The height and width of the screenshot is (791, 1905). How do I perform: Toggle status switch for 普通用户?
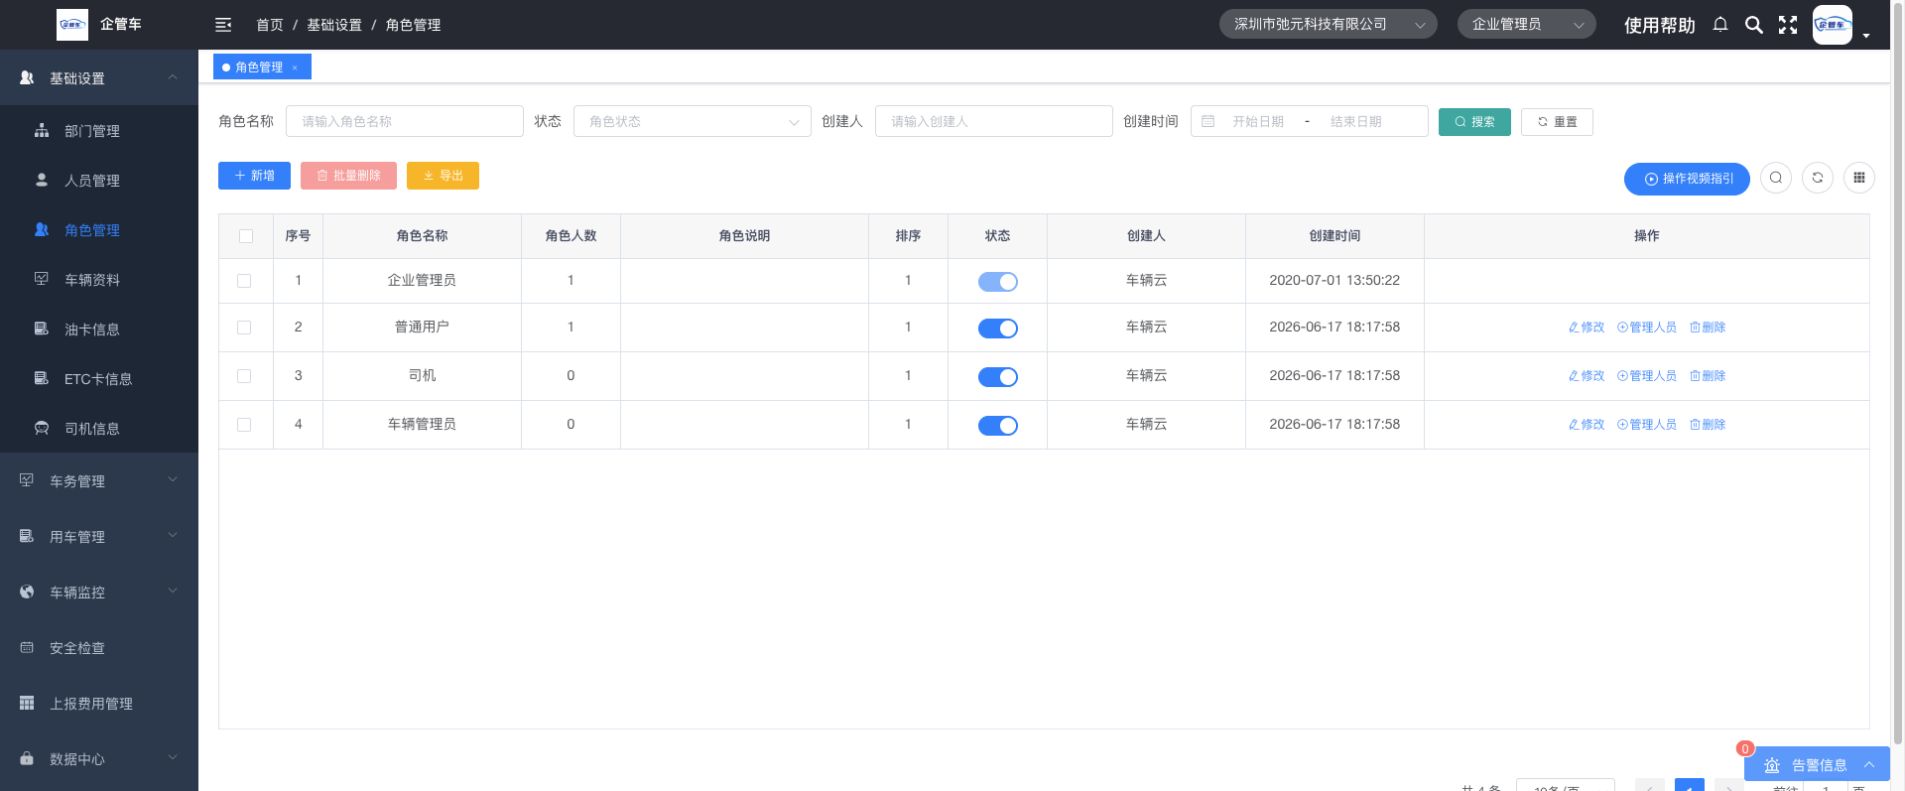click(998, 328)
